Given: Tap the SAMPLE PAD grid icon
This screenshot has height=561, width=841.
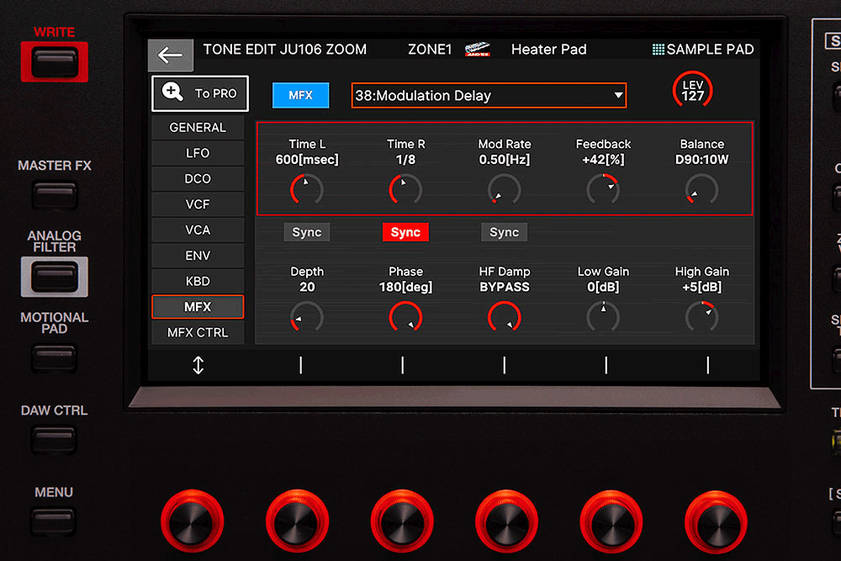Looking at the screenshot, I should [657, 49].
